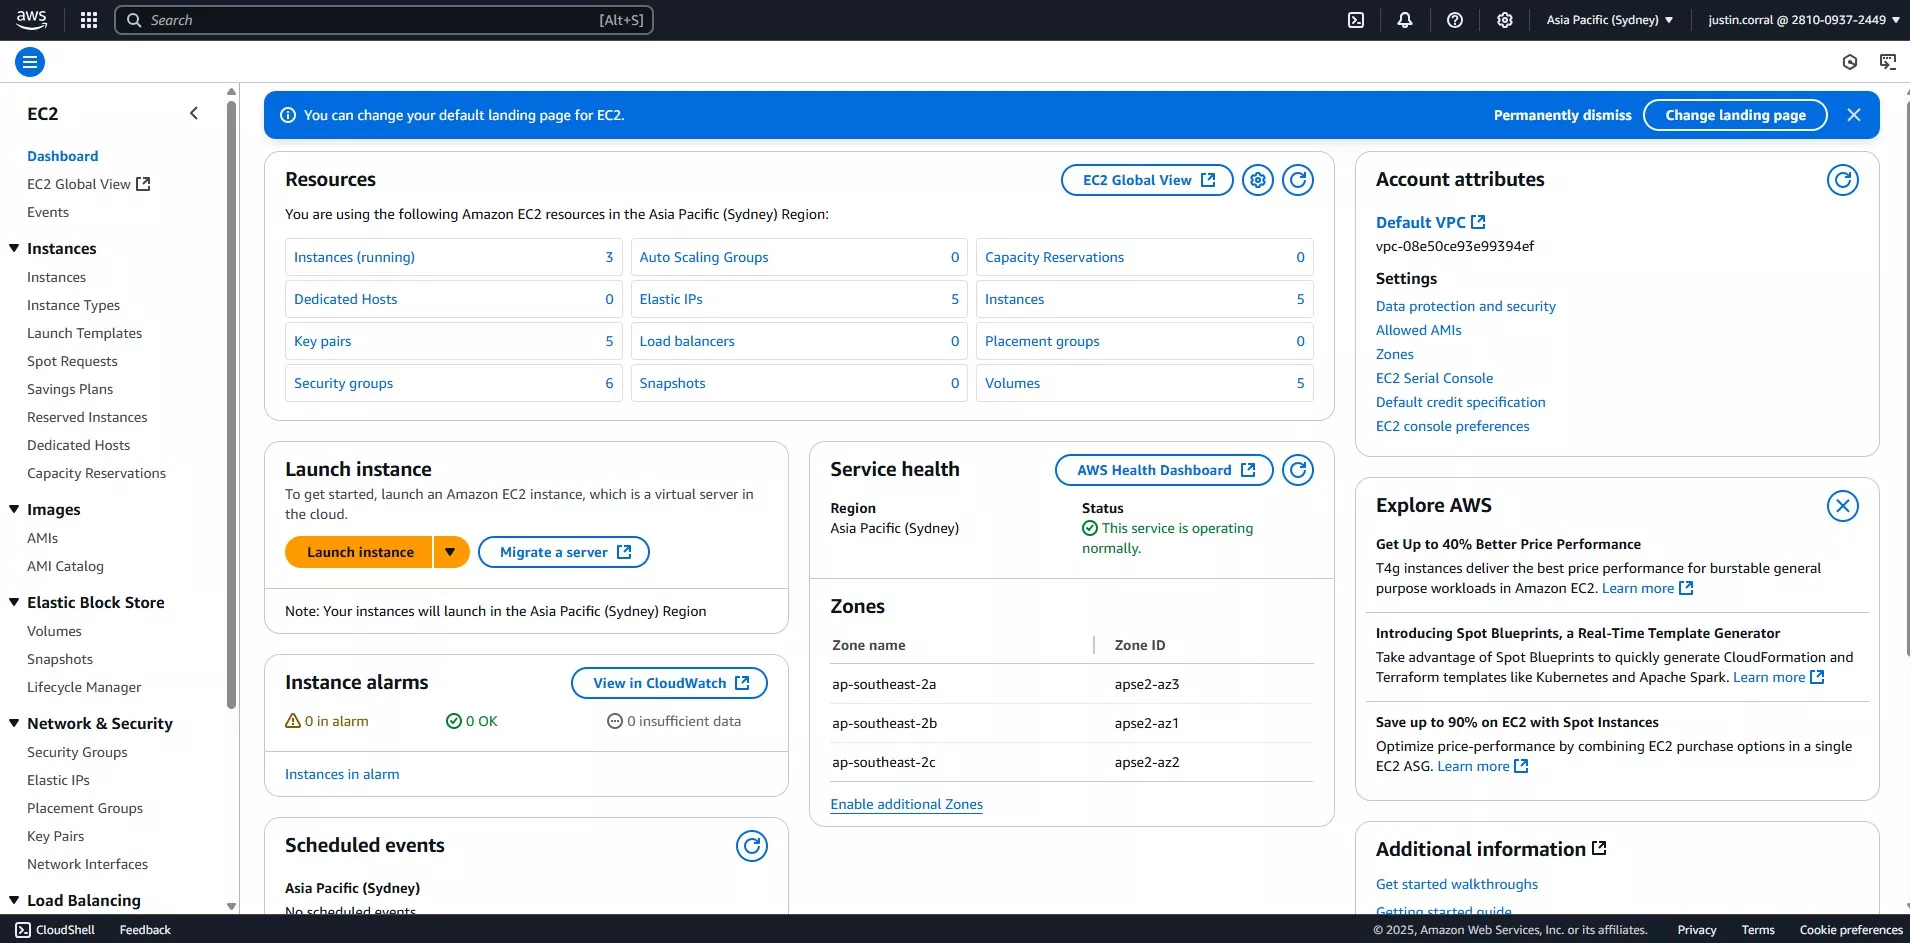Open Security Groups in the sidebar
Viewport: 1910px width, 943px height.
pos(77,752)
